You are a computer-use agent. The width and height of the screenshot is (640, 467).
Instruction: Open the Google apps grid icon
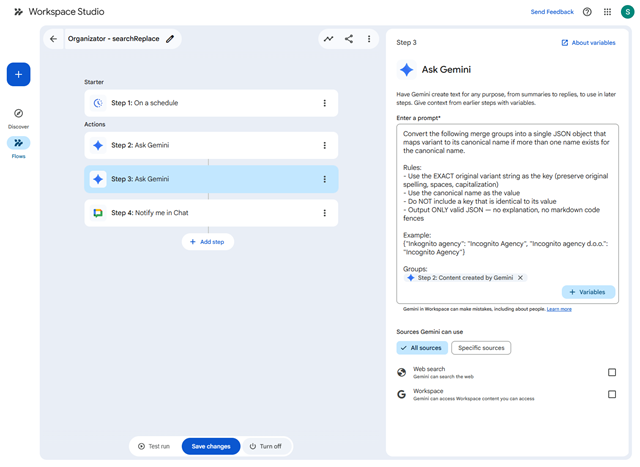607,12
